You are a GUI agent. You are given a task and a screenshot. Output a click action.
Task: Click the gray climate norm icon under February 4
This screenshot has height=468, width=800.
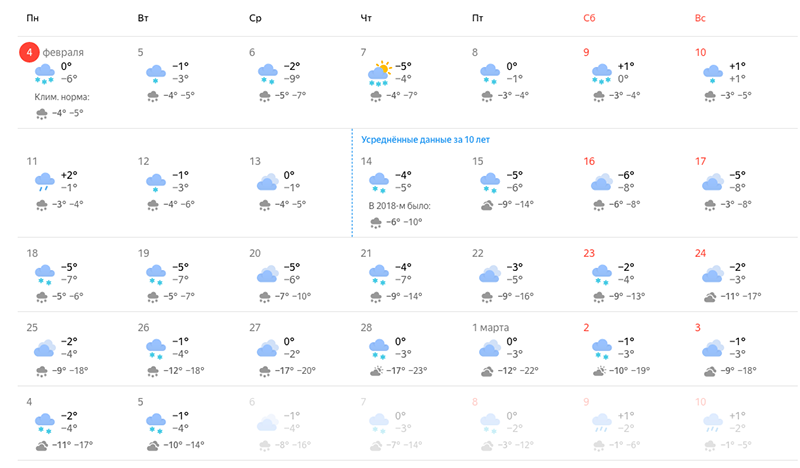point(41,114)
